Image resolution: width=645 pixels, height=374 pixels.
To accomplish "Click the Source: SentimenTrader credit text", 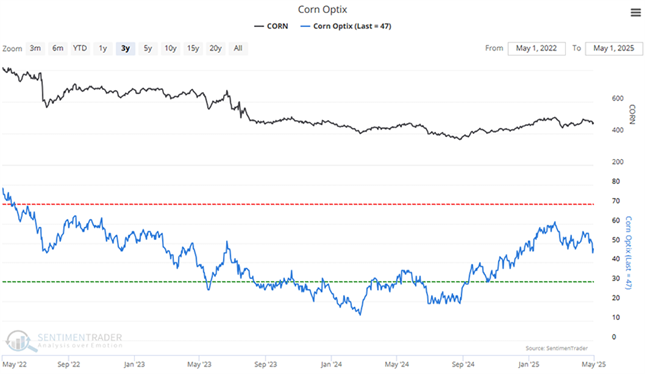I will tap(557, 348).
